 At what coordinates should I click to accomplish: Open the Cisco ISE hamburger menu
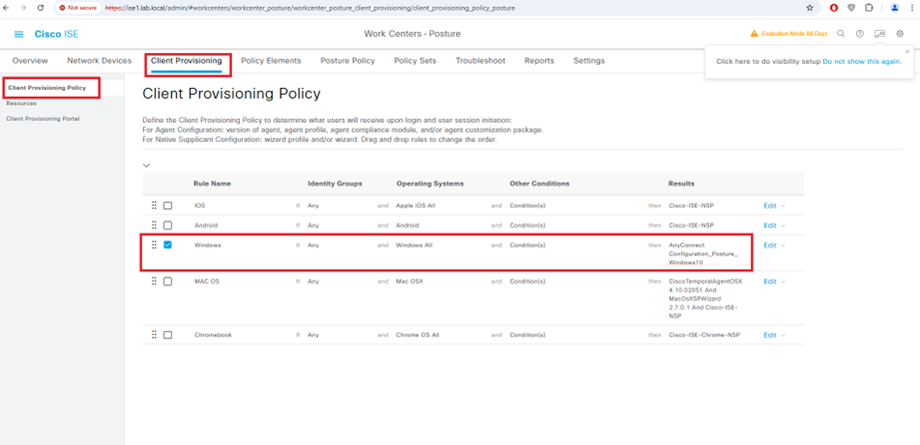(19, 34)
